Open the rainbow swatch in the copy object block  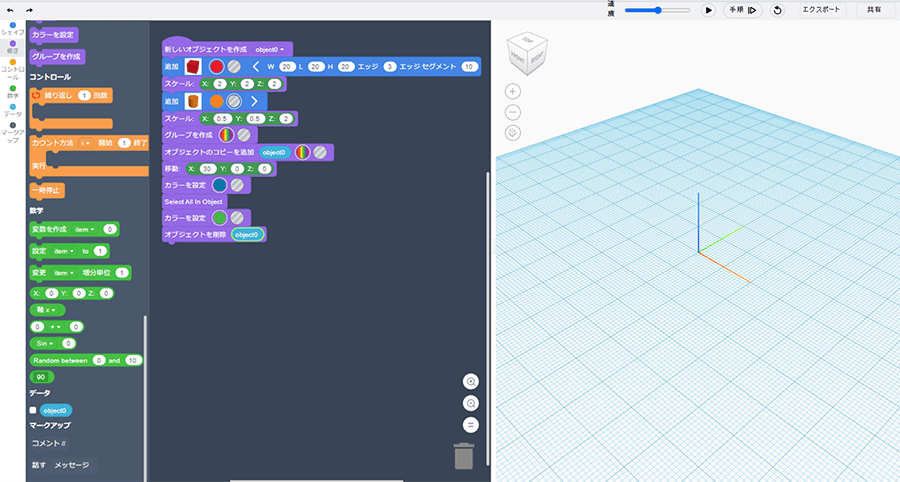coord(302,152)
